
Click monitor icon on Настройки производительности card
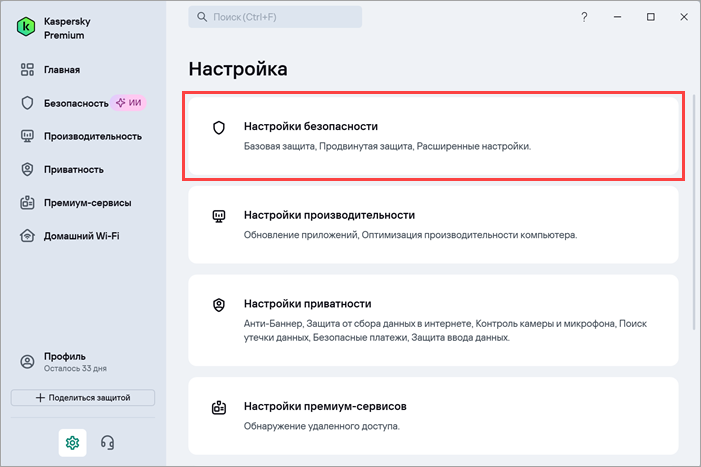tap(219, 217)
